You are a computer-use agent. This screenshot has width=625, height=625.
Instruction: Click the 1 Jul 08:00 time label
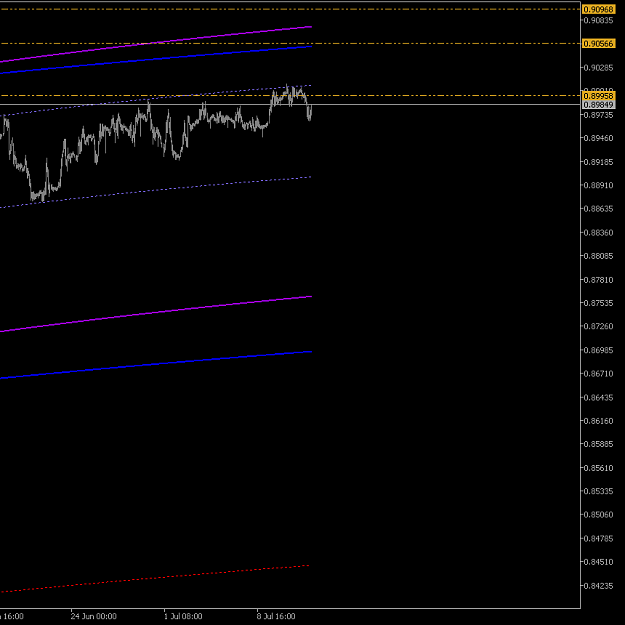tap(183, 616)
